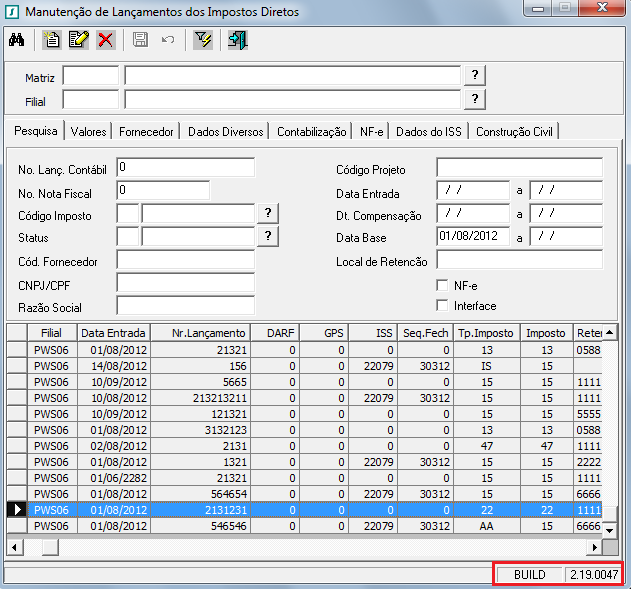The width and height of the screenshot is (631, 589).
Task: Click the red X delete icon
Action: click(x=105, y=40)
